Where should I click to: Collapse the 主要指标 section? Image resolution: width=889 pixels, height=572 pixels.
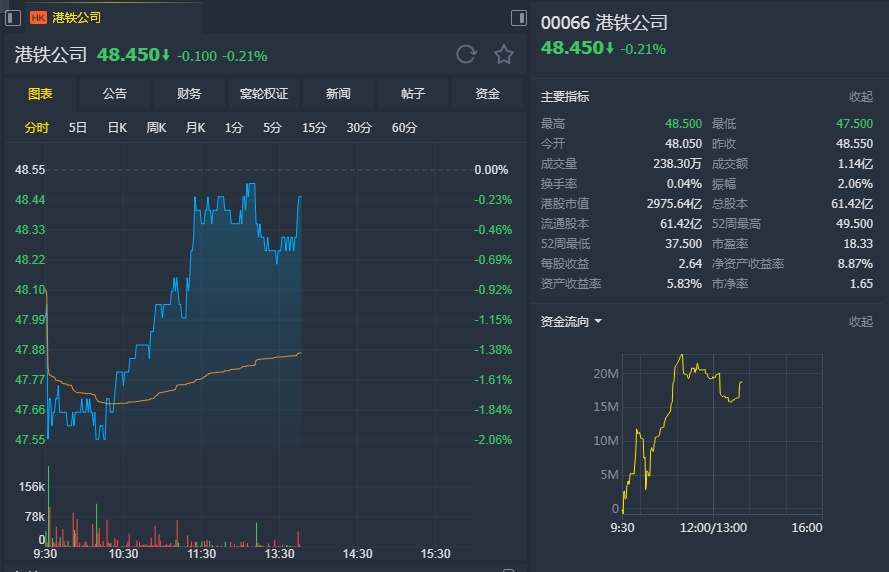(x=860, y=97)
